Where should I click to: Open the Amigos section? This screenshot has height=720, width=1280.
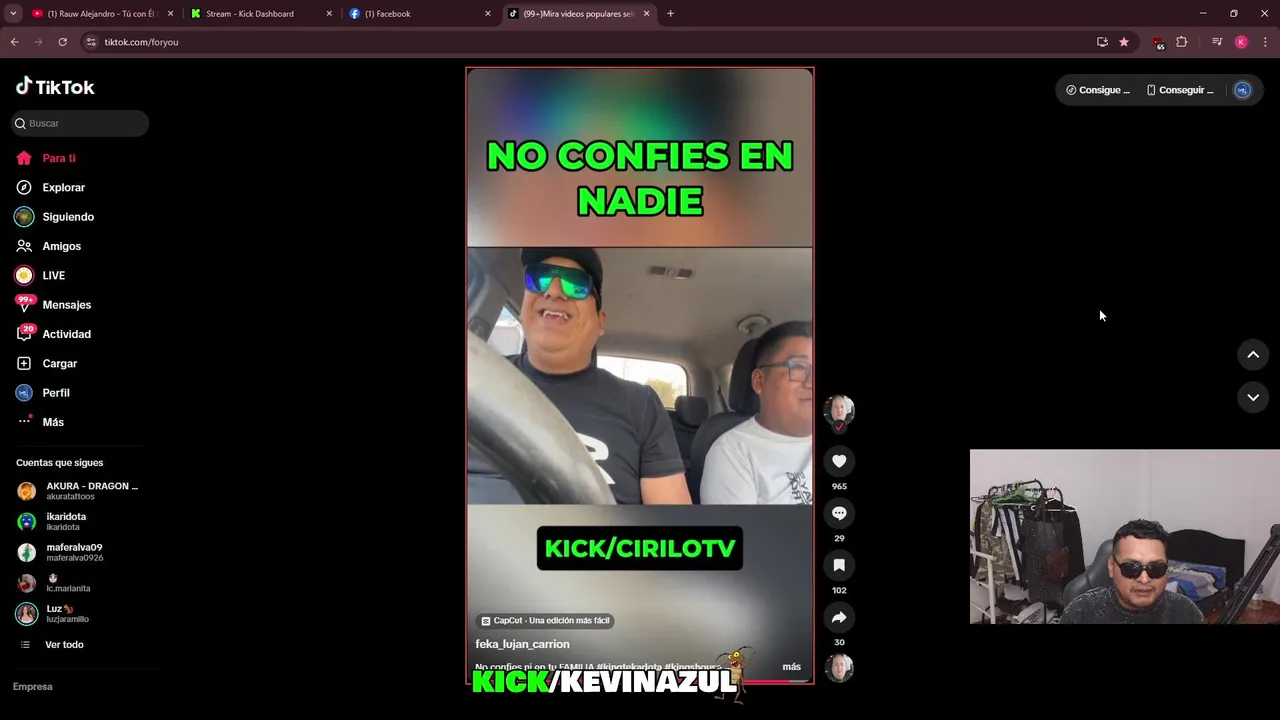point(61,246)
